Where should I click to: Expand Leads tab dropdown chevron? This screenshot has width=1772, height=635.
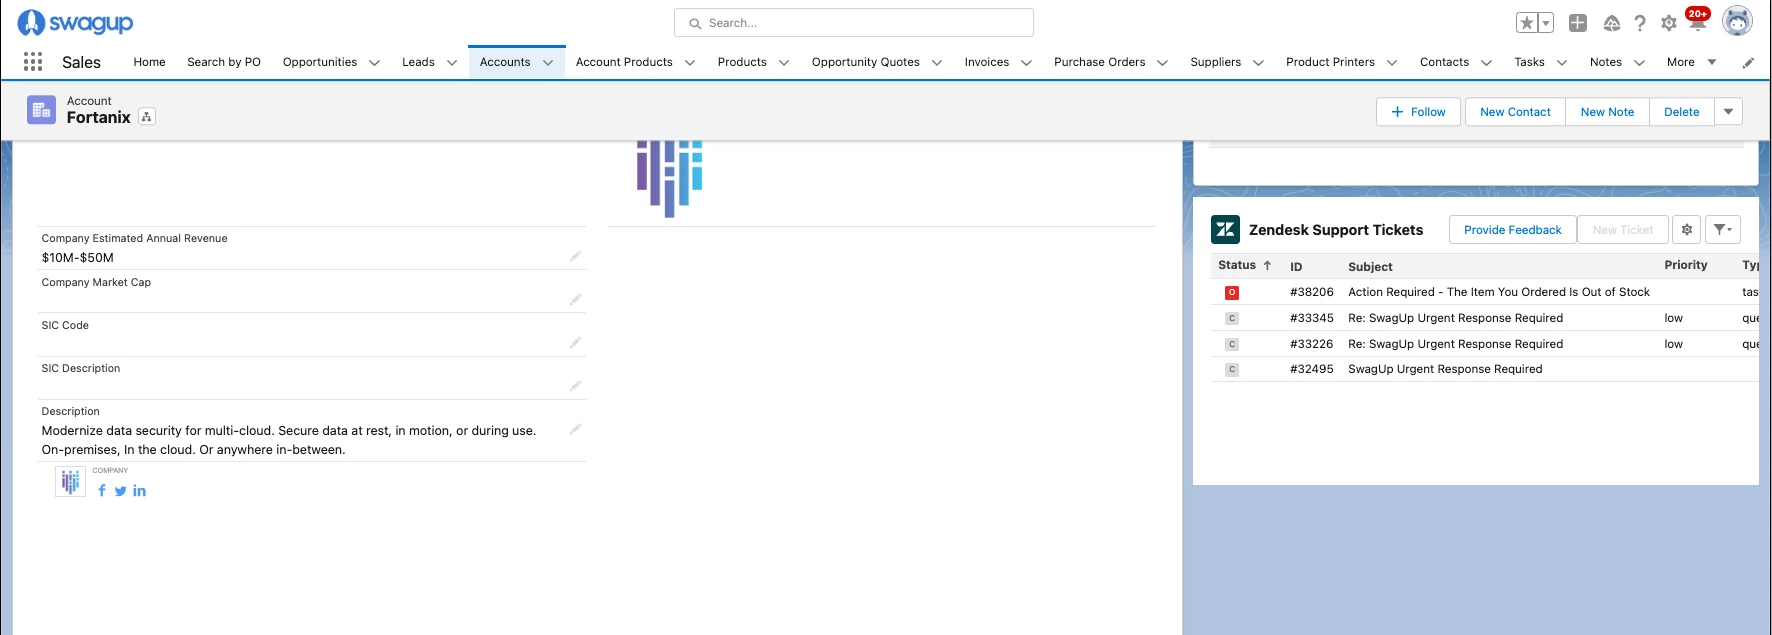pos(452,63)
